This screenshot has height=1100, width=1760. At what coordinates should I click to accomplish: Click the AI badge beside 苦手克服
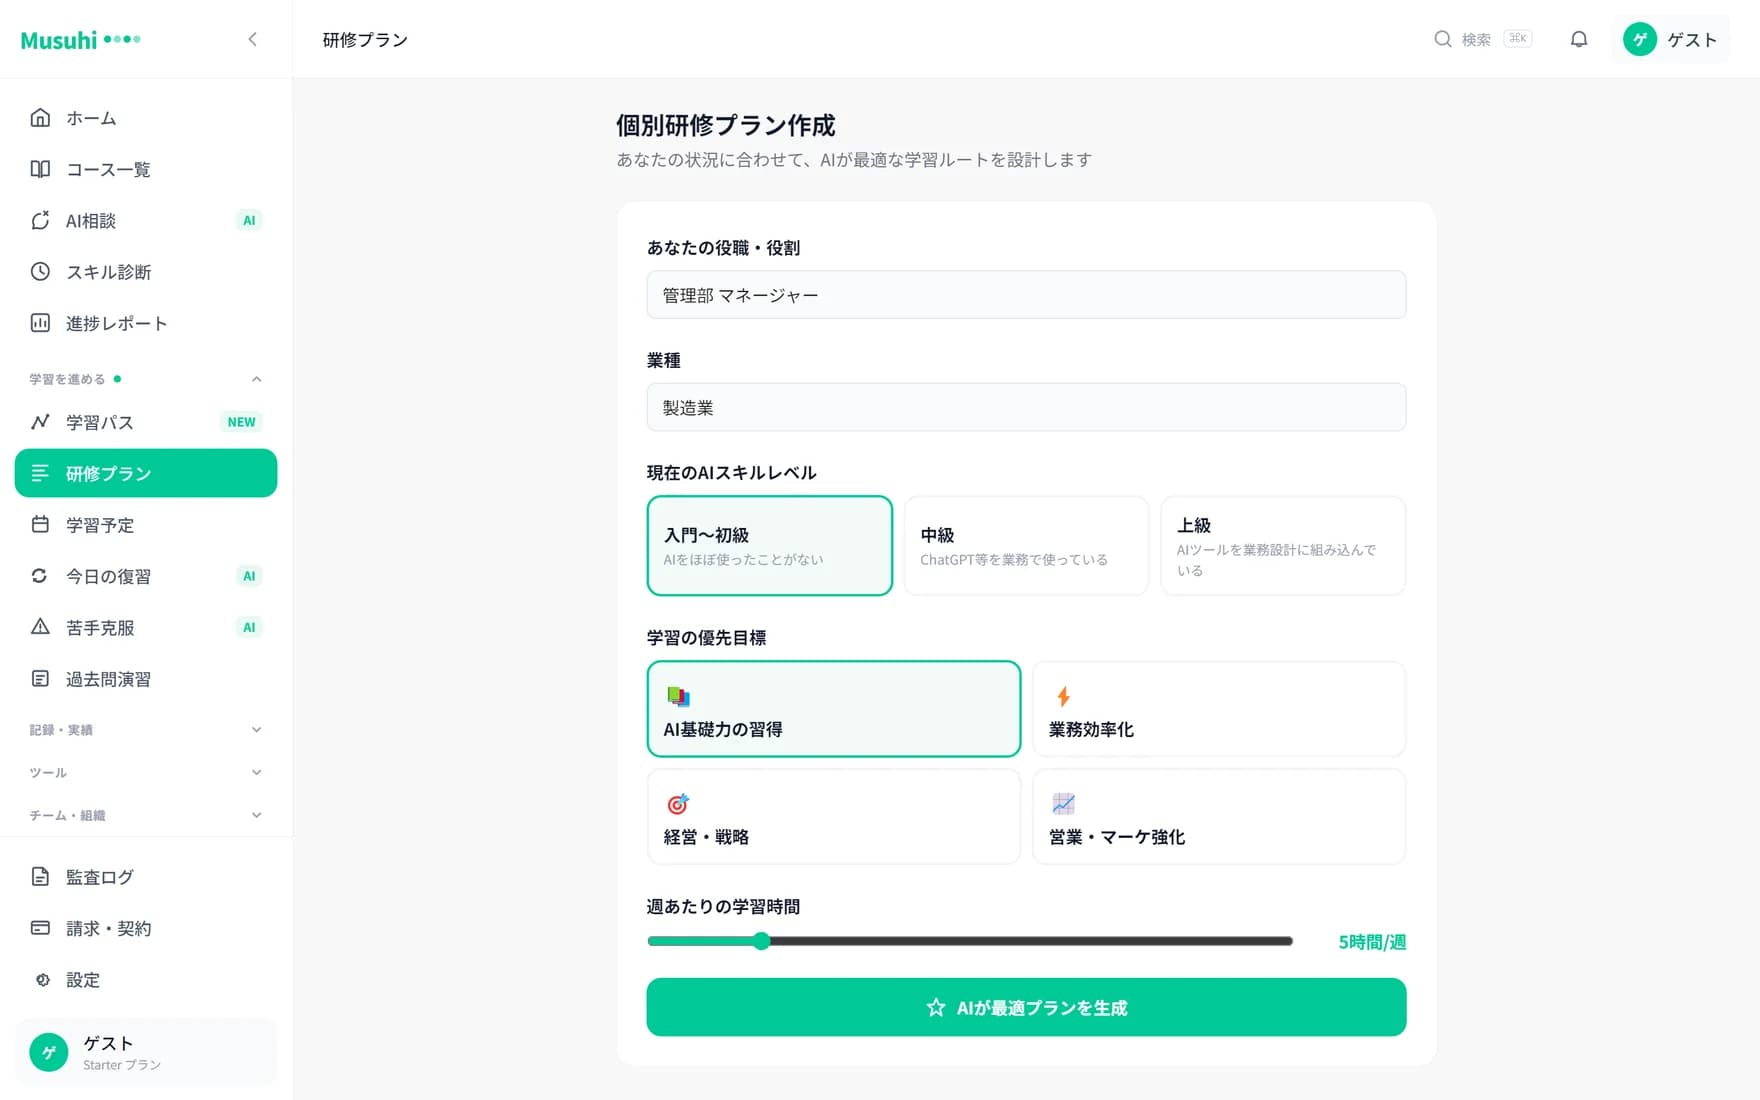click(x=249, y=627)
